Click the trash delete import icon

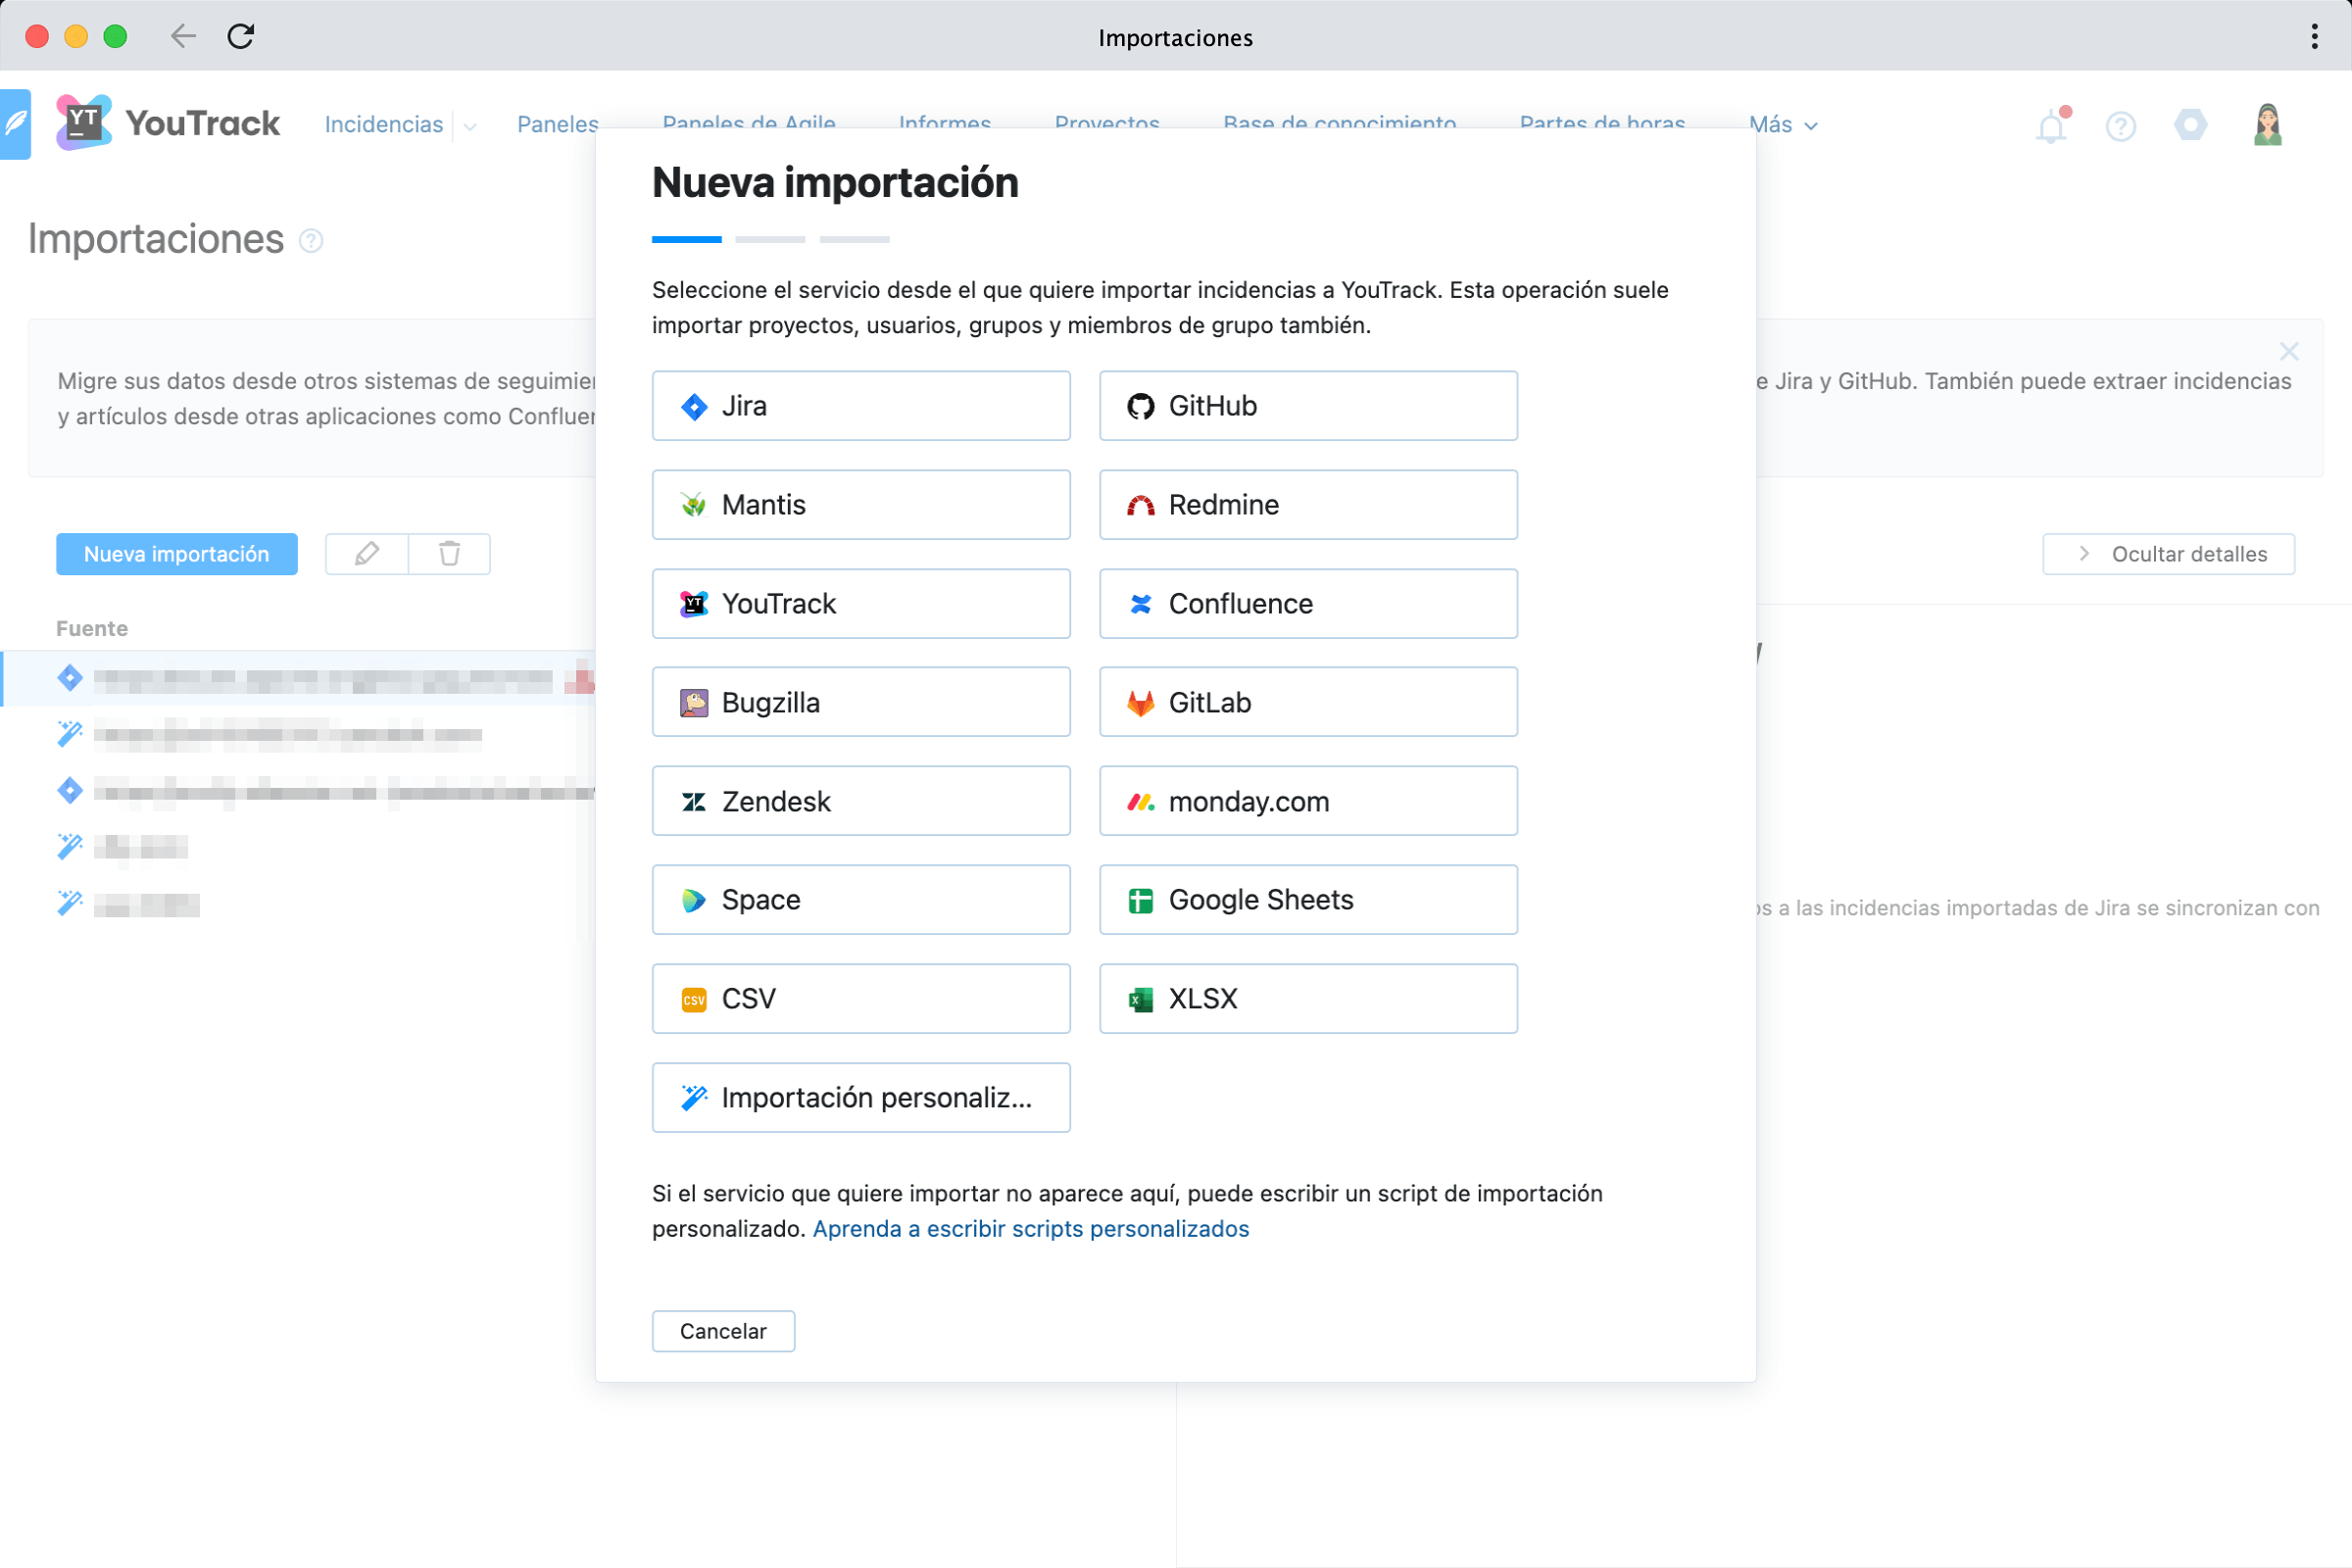[x=449, y=554]
